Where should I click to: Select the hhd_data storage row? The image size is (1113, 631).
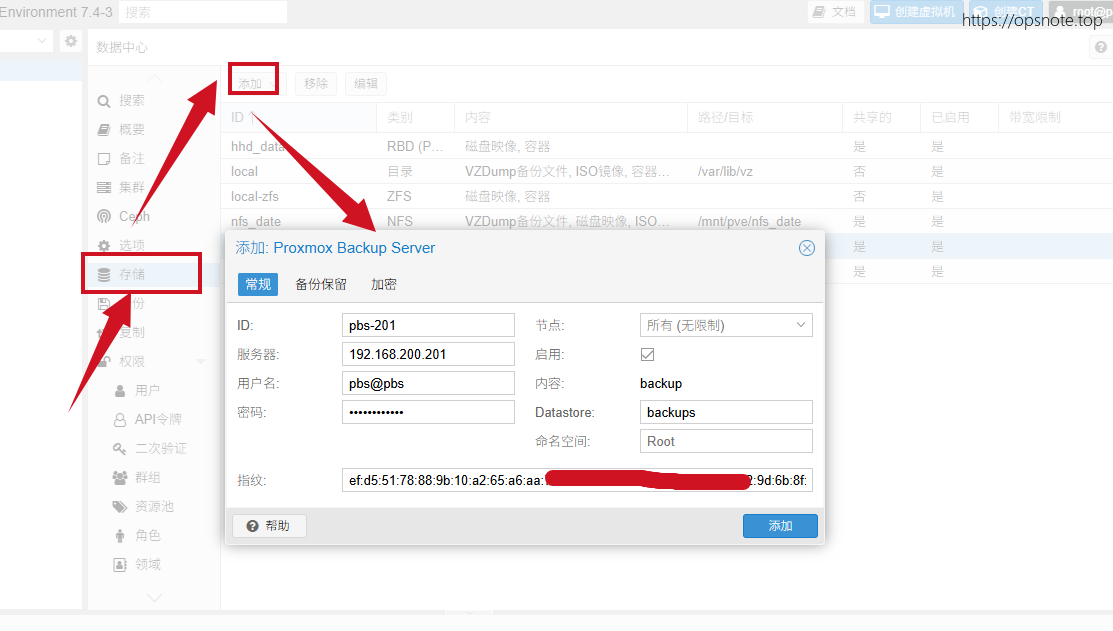pyautogui.click(x=667, y=146)
